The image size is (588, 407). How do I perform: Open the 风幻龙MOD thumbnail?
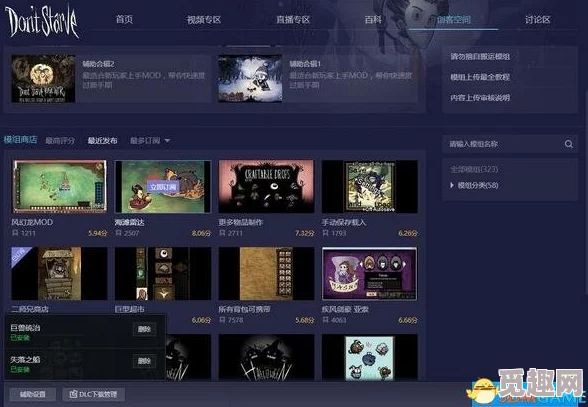pos(60,186)
